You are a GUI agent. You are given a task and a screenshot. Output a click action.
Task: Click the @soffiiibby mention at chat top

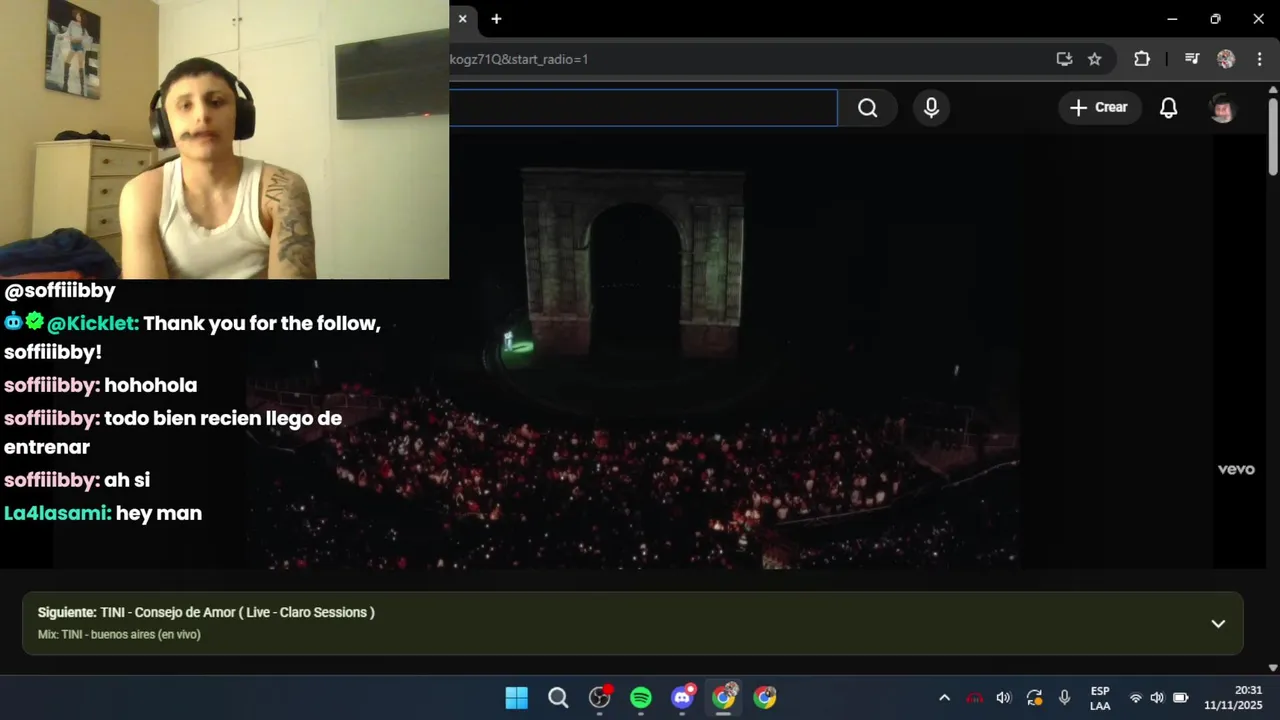click(60, 291)
